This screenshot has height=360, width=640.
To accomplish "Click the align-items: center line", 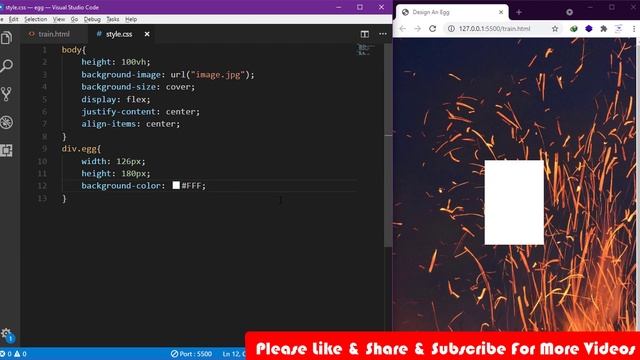I will click(130, 124).
